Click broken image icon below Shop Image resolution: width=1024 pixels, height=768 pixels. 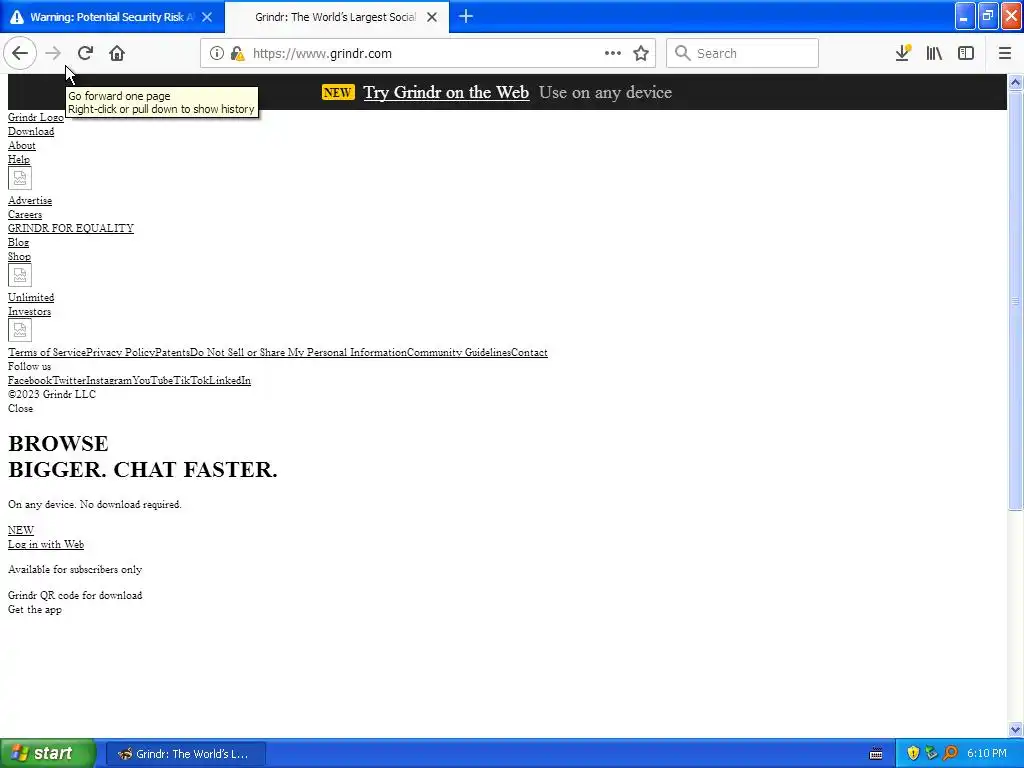coord(20,275)
